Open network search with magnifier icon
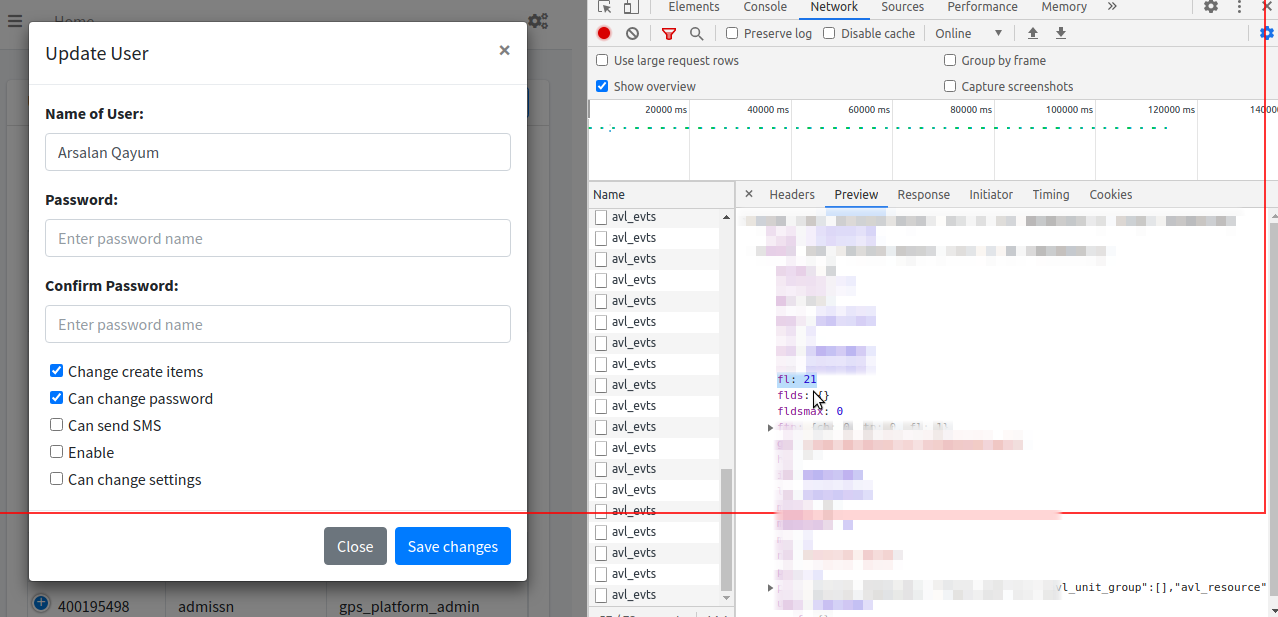Screen dimensions: 1278x617 click(696, 33)
